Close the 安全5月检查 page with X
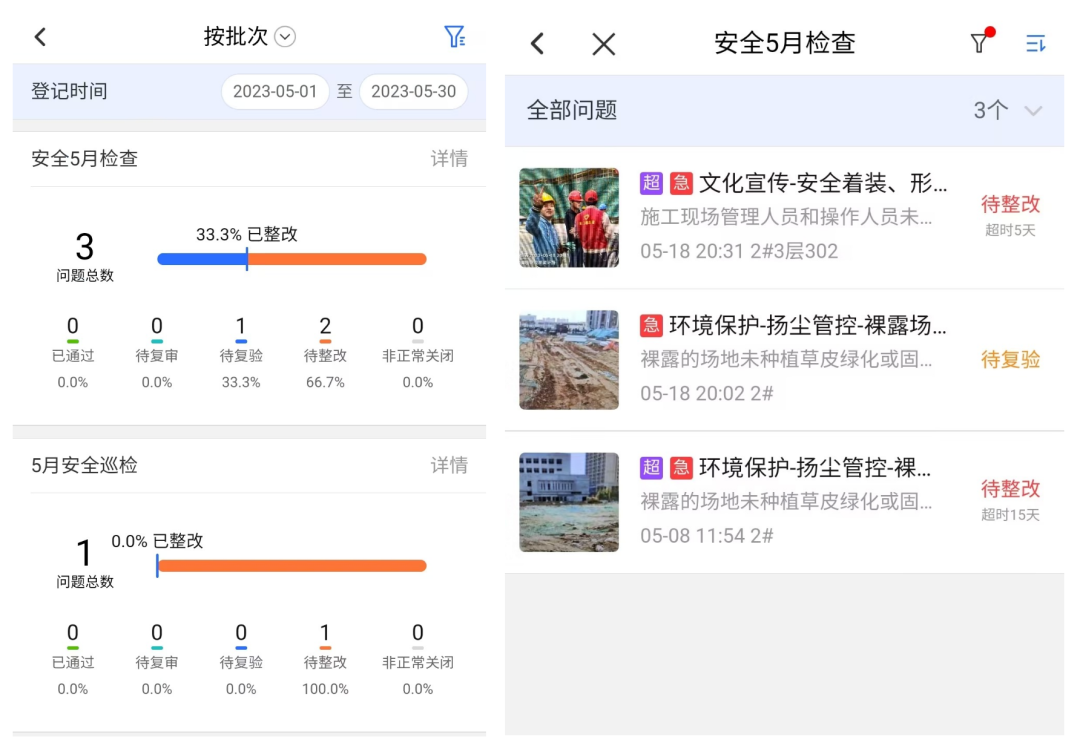The height and width of the screenshot is (754, 1080). click(603, 43)
